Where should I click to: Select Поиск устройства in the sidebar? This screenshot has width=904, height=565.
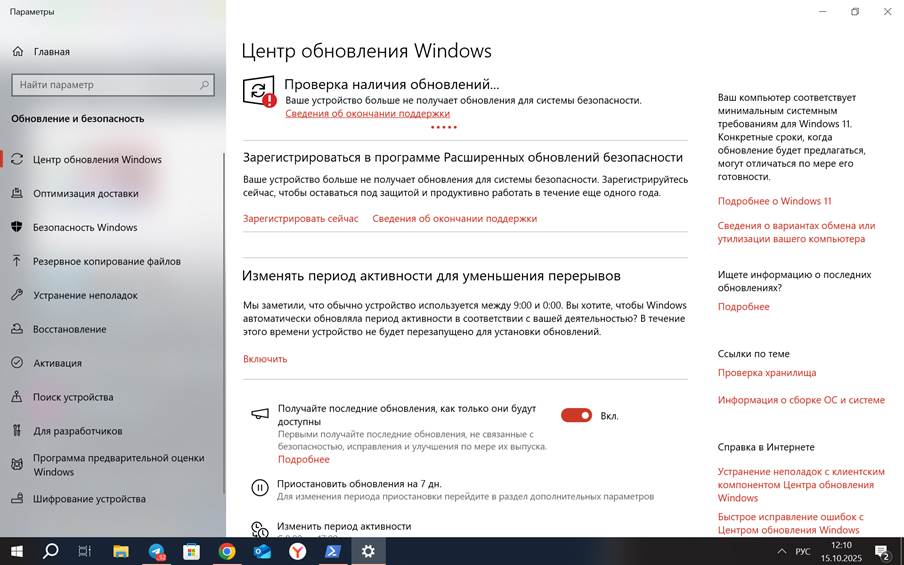click(72, 397)
